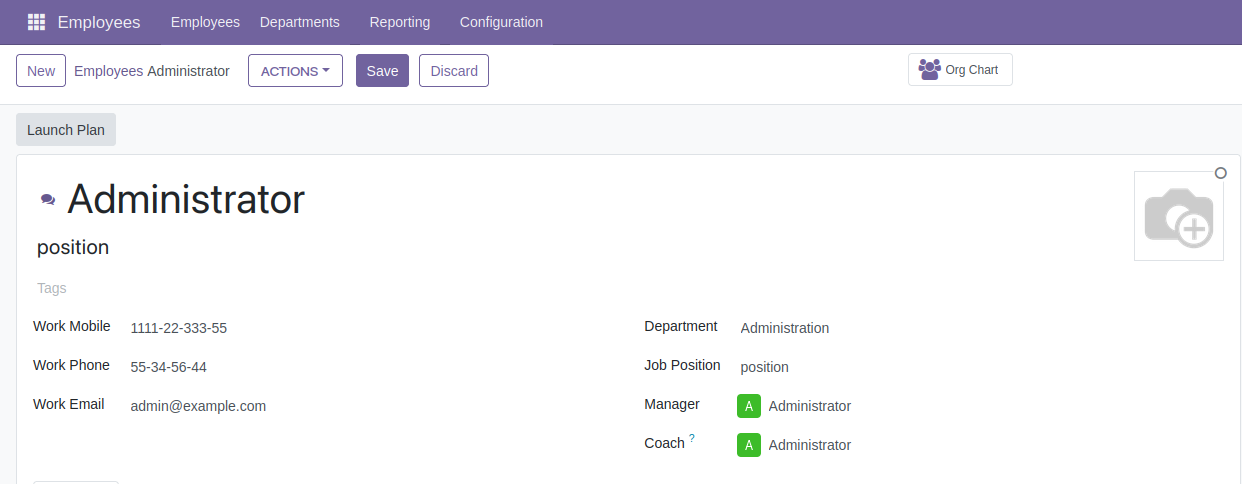Click the Coach help question mark

(x=691, y=438)
